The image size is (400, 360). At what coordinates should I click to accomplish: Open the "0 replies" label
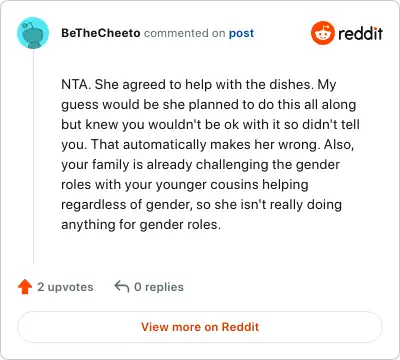pyautogui.click(x=159, y=287)
